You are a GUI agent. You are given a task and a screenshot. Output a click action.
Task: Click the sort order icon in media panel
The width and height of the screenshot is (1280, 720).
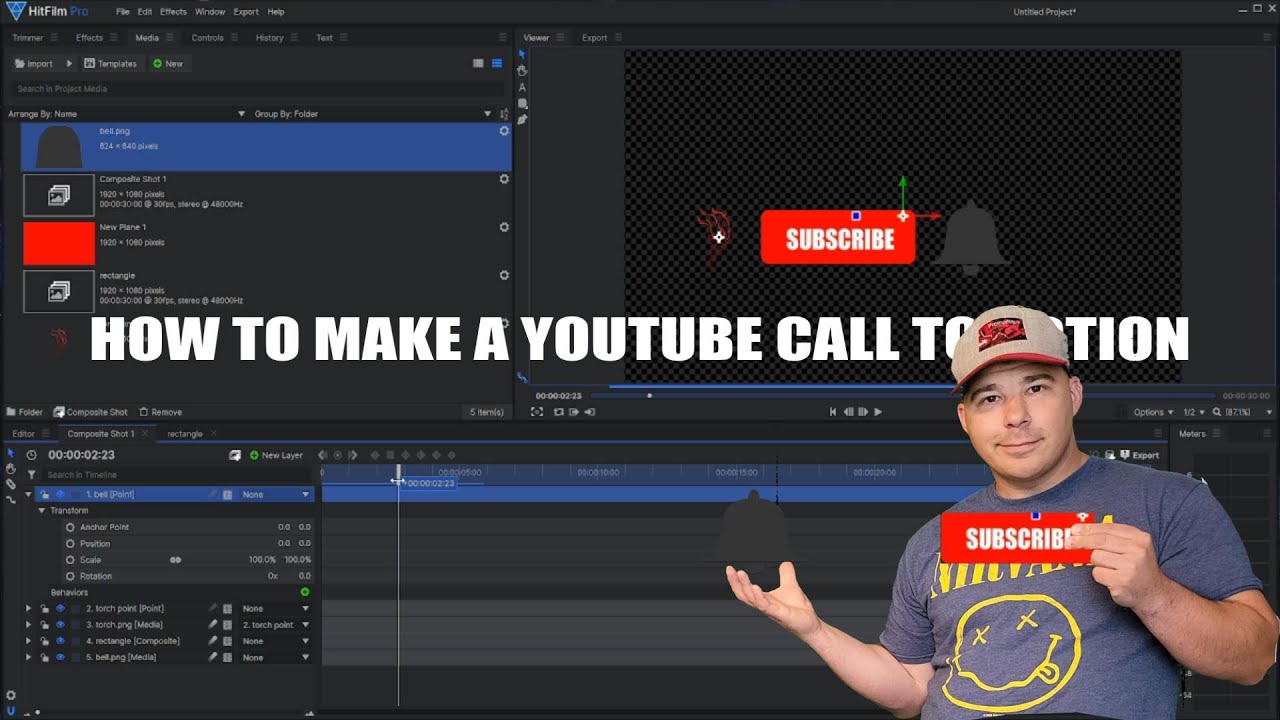pyautogui.click(x=504, y=114)
